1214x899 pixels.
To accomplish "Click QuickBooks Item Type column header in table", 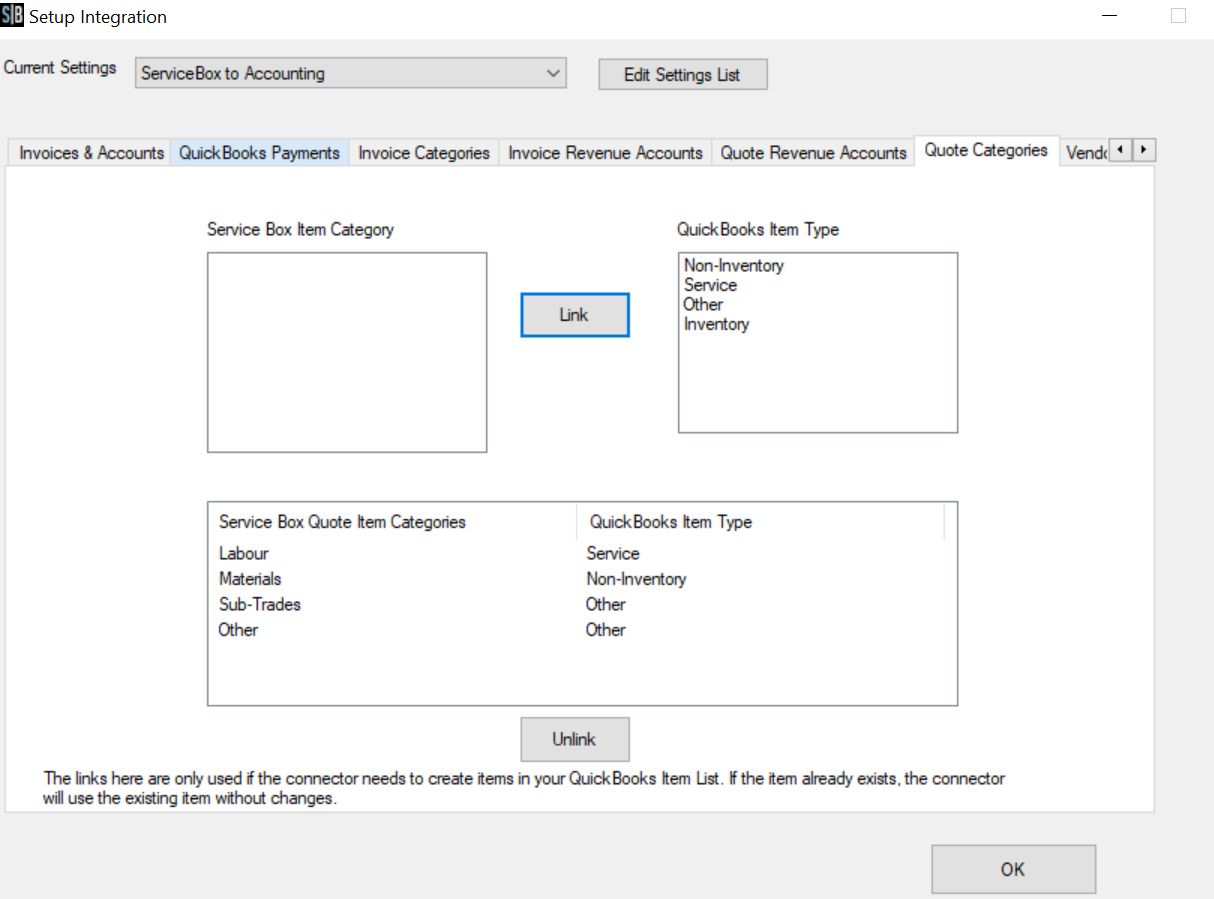I will [x=761, y=522].
